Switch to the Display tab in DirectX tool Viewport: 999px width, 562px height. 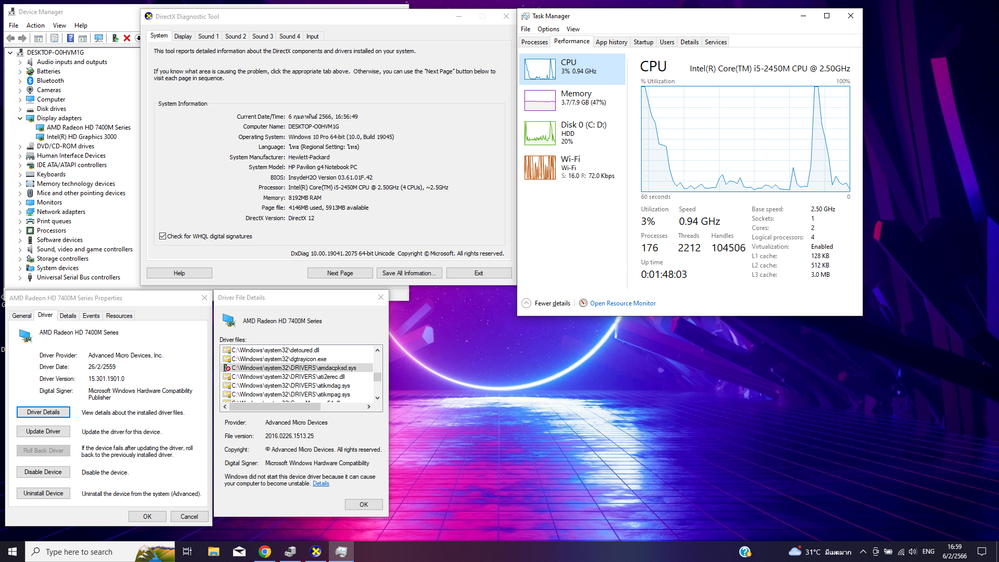click(x=183, y=37)
